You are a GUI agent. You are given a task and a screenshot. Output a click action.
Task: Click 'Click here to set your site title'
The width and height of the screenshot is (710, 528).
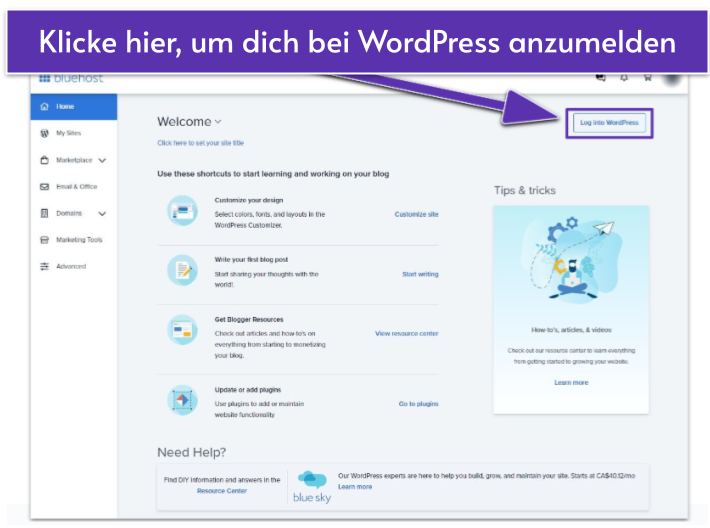pos(201,143)
